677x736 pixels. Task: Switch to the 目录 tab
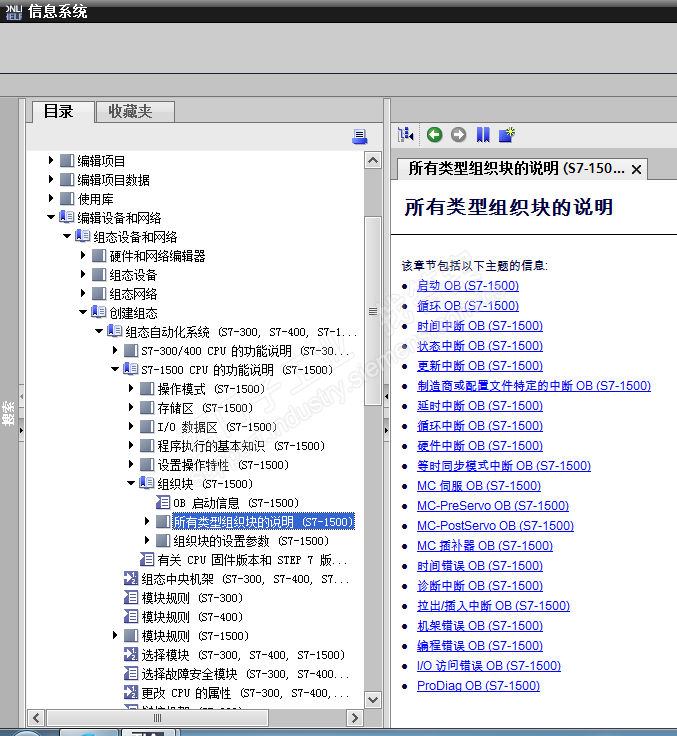[x=63, y=112]
